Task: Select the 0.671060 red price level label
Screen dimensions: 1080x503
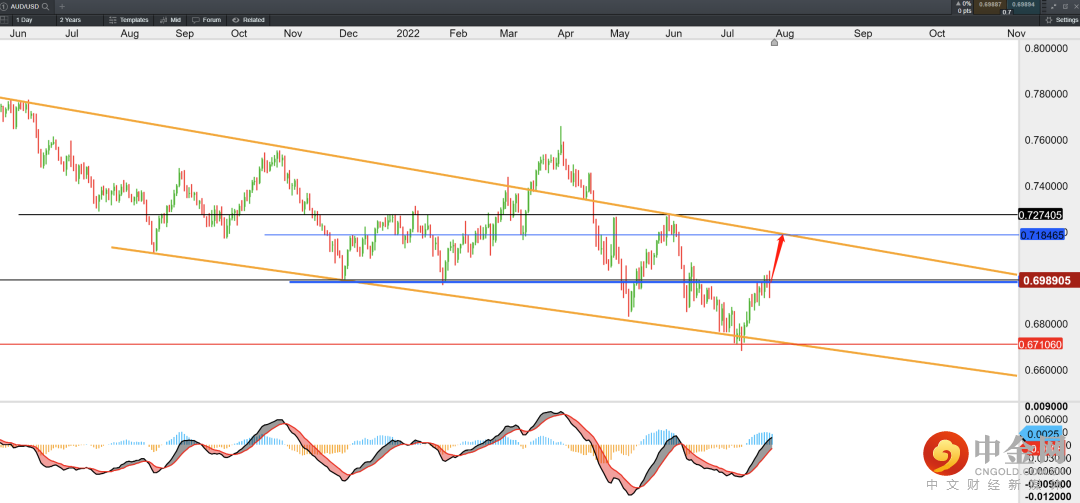Action: [x=1040, y=344]
